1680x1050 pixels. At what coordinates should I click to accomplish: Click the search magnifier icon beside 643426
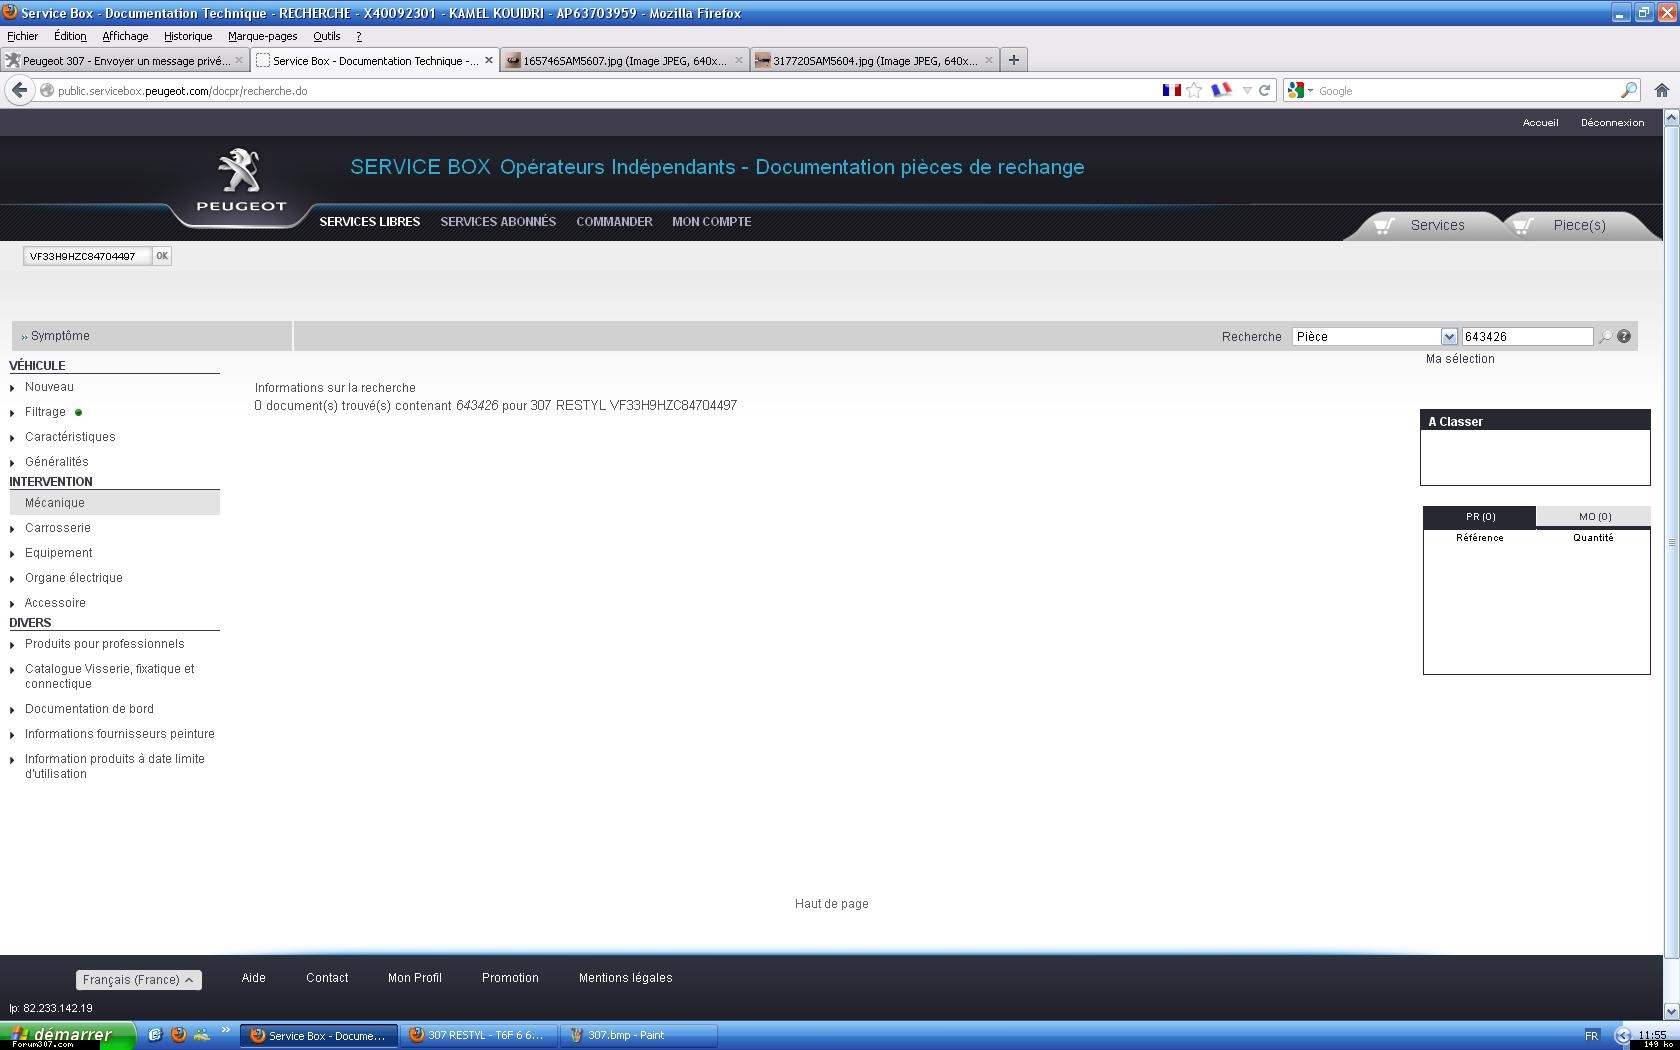coord(1605,337)
